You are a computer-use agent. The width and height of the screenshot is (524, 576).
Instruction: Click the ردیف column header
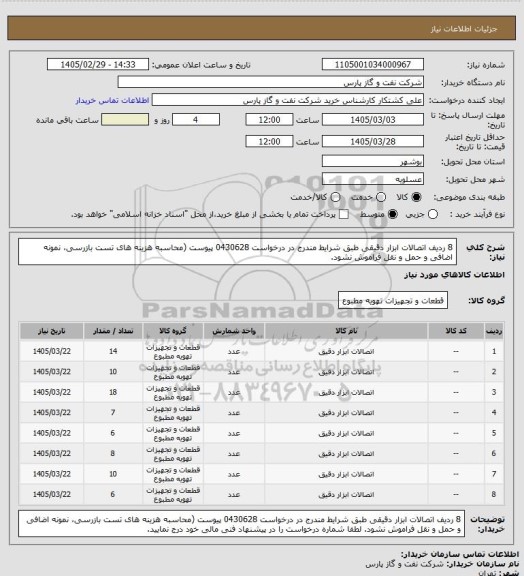pyautogui.click(x=494, y=331)
